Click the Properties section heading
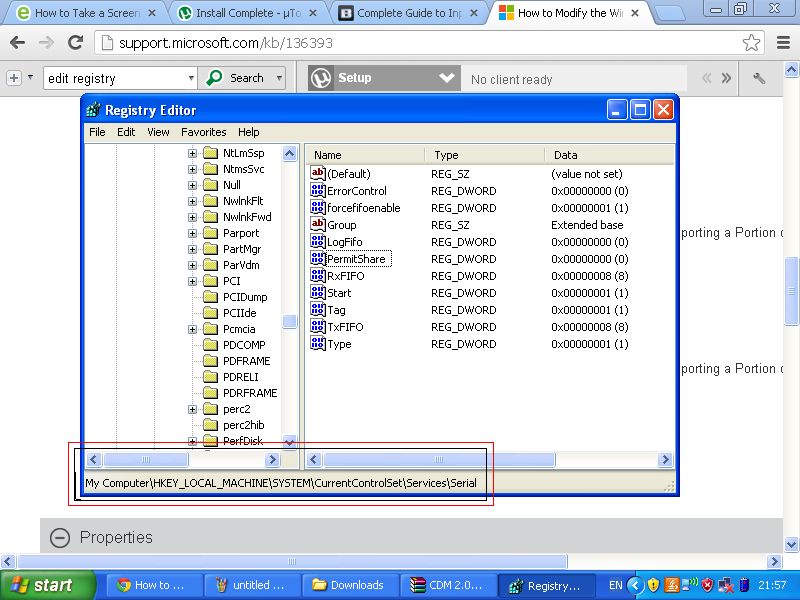800x600 pixels. point(116,537)
